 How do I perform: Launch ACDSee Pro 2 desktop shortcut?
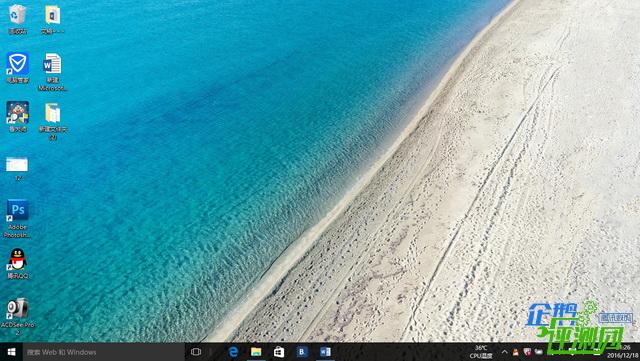pyautogui.click(x=18, y=316)
